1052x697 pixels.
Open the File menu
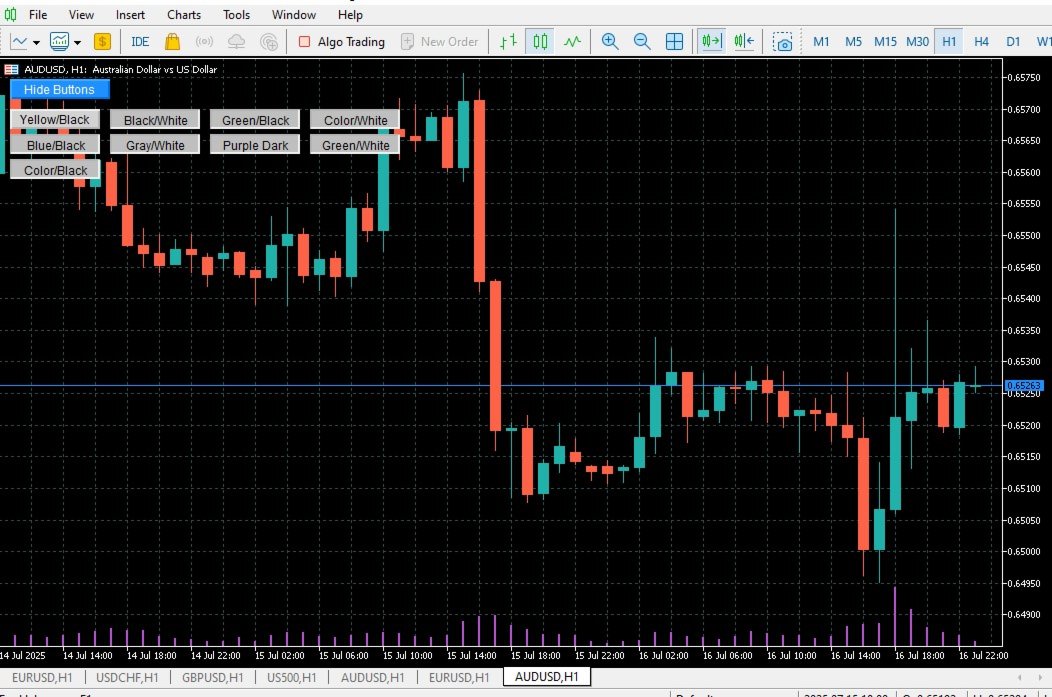(x=38, y=14)
